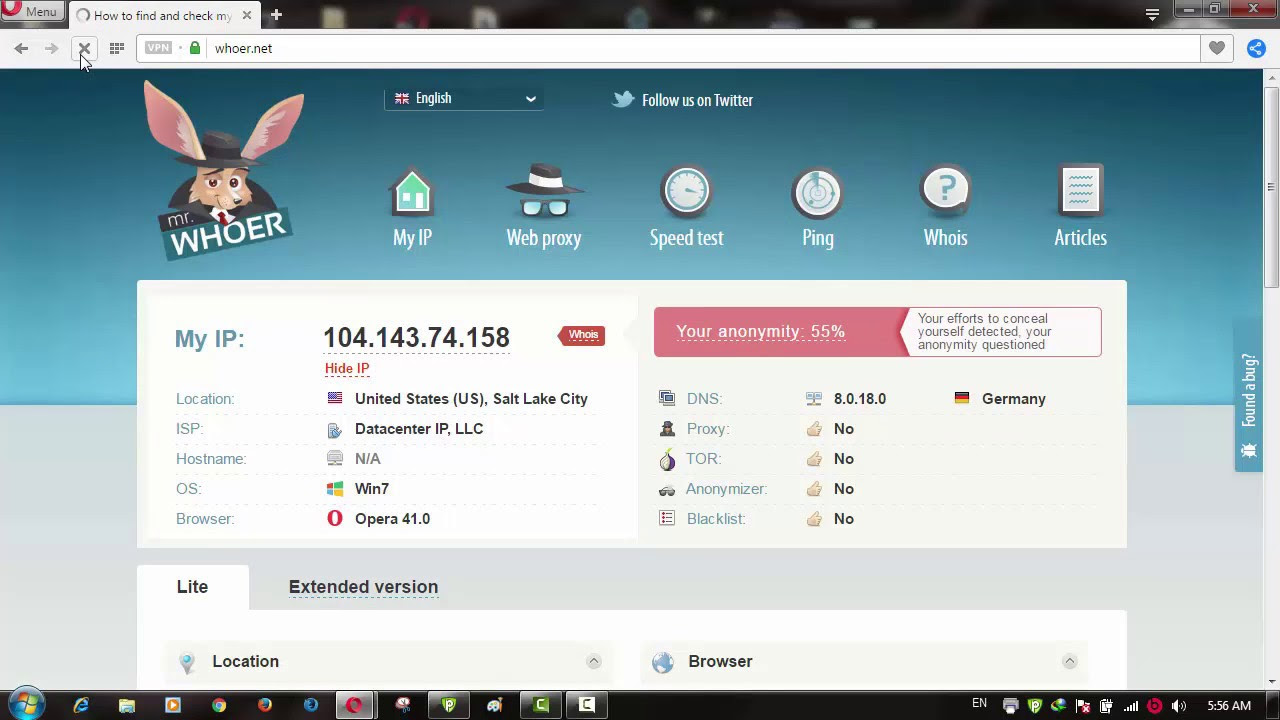Click the Beats audio tray icon

1155,706
